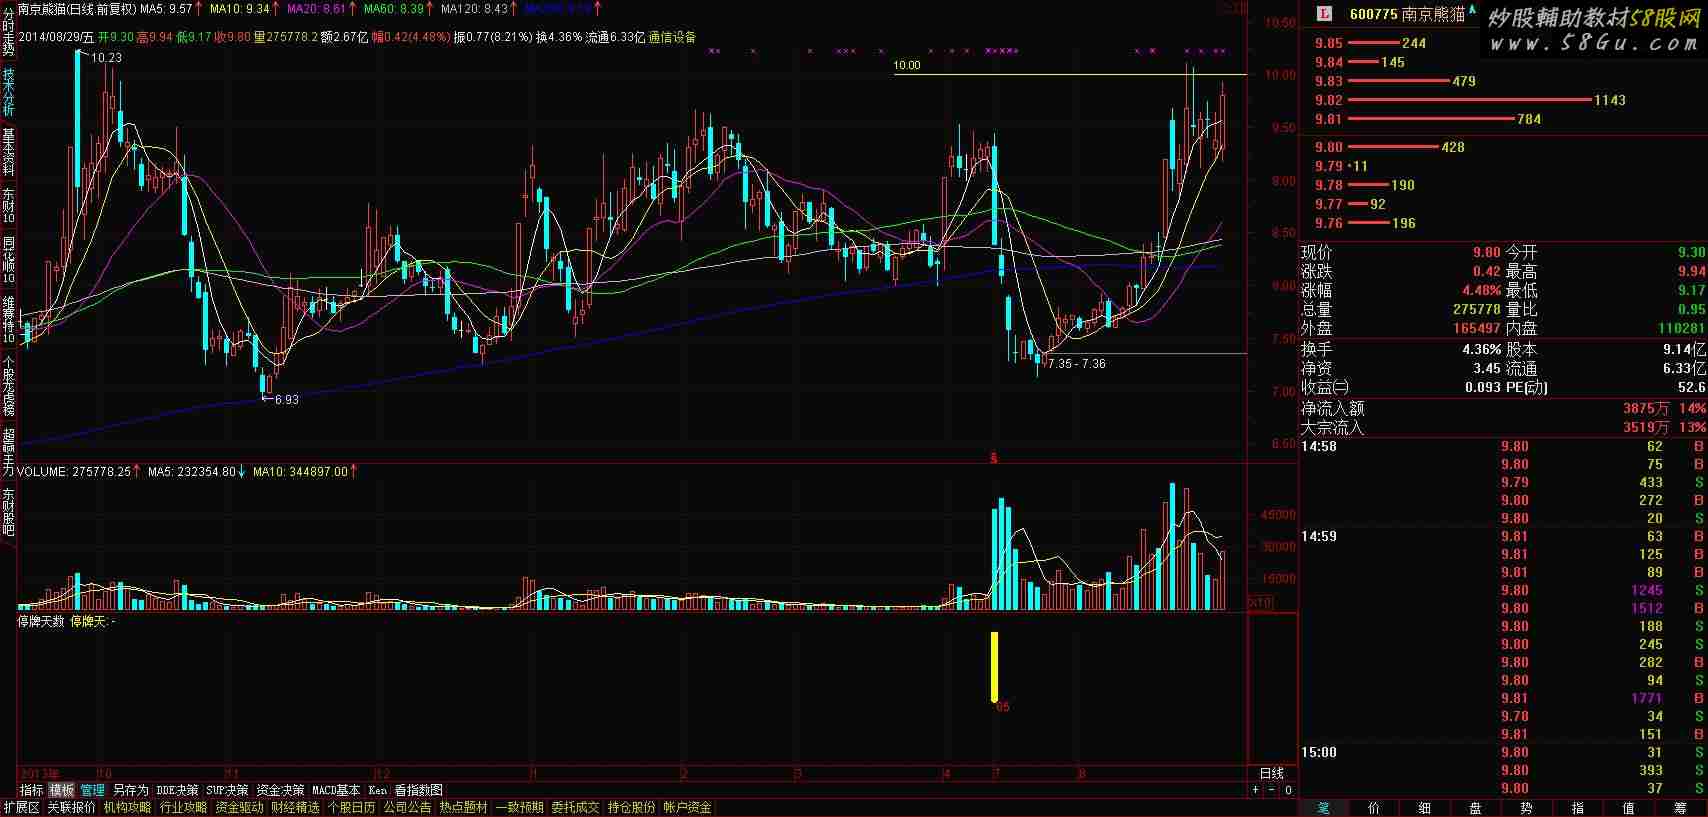This screenshot has height=817, width=1708.
Task: Select the MACD基本 indicator tab
Action: (336, 790)
